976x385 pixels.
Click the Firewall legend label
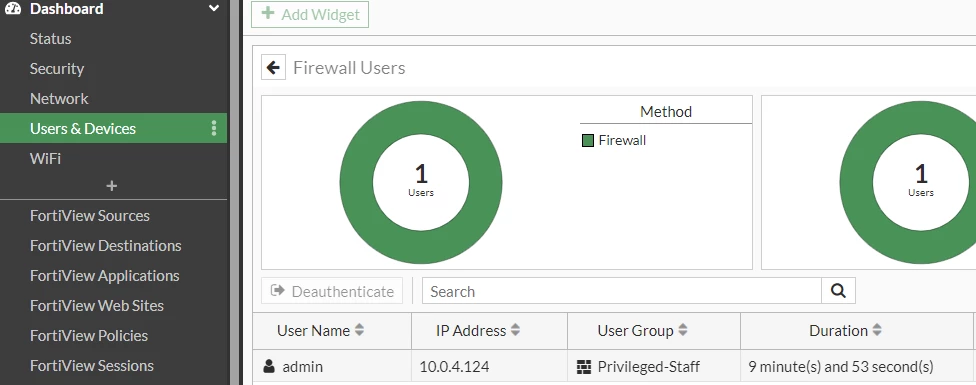click(622, 141)
